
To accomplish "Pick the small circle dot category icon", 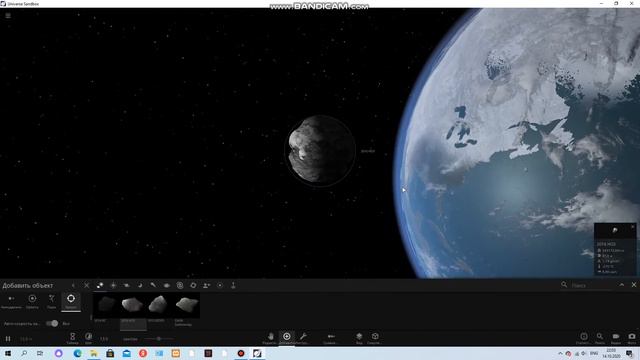I will pyautogui.click(x=220, y=285).
